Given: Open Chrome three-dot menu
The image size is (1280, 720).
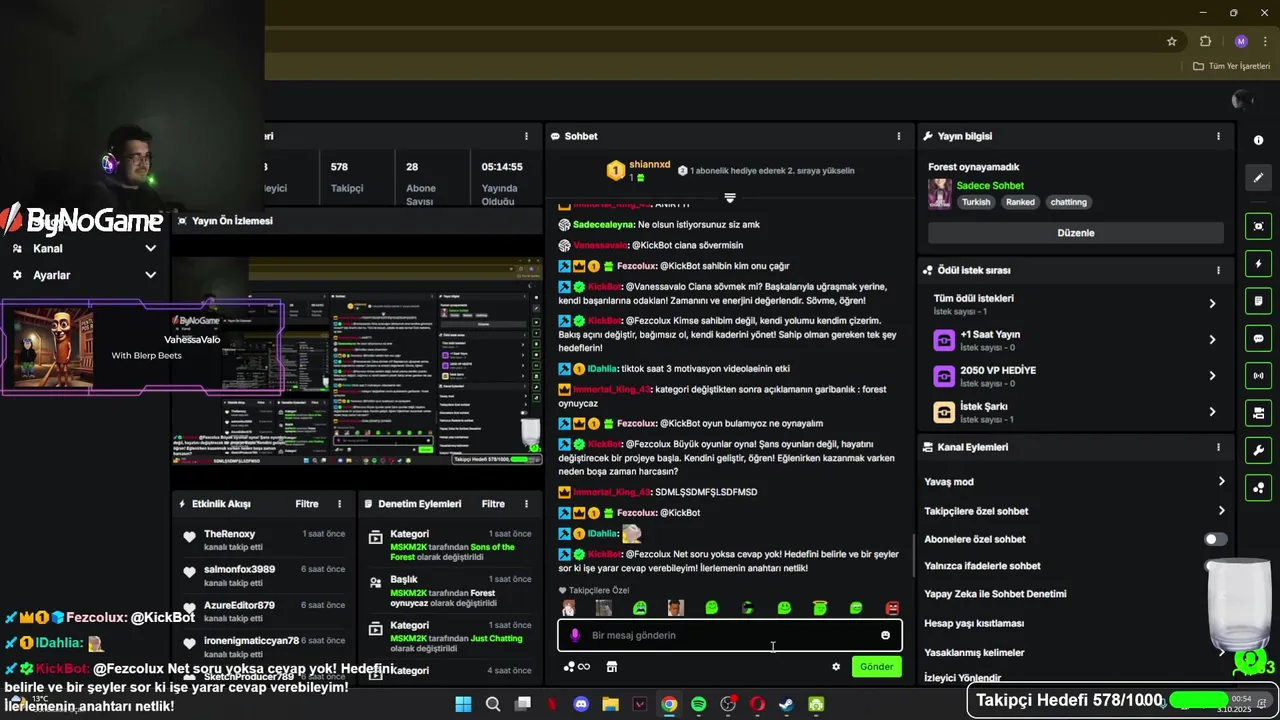Looking at the screenshot, I should [x=1265, y=41].
